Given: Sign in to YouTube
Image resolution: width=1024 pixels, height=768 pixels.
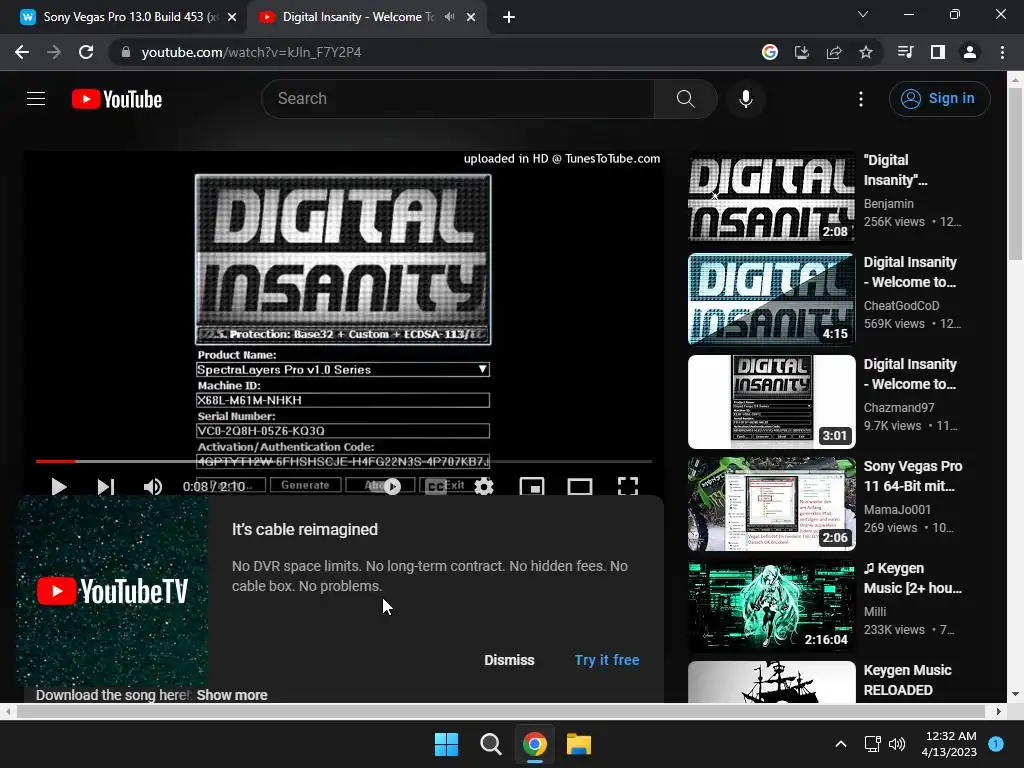Looking at the screenshot, I should (939, 99).
